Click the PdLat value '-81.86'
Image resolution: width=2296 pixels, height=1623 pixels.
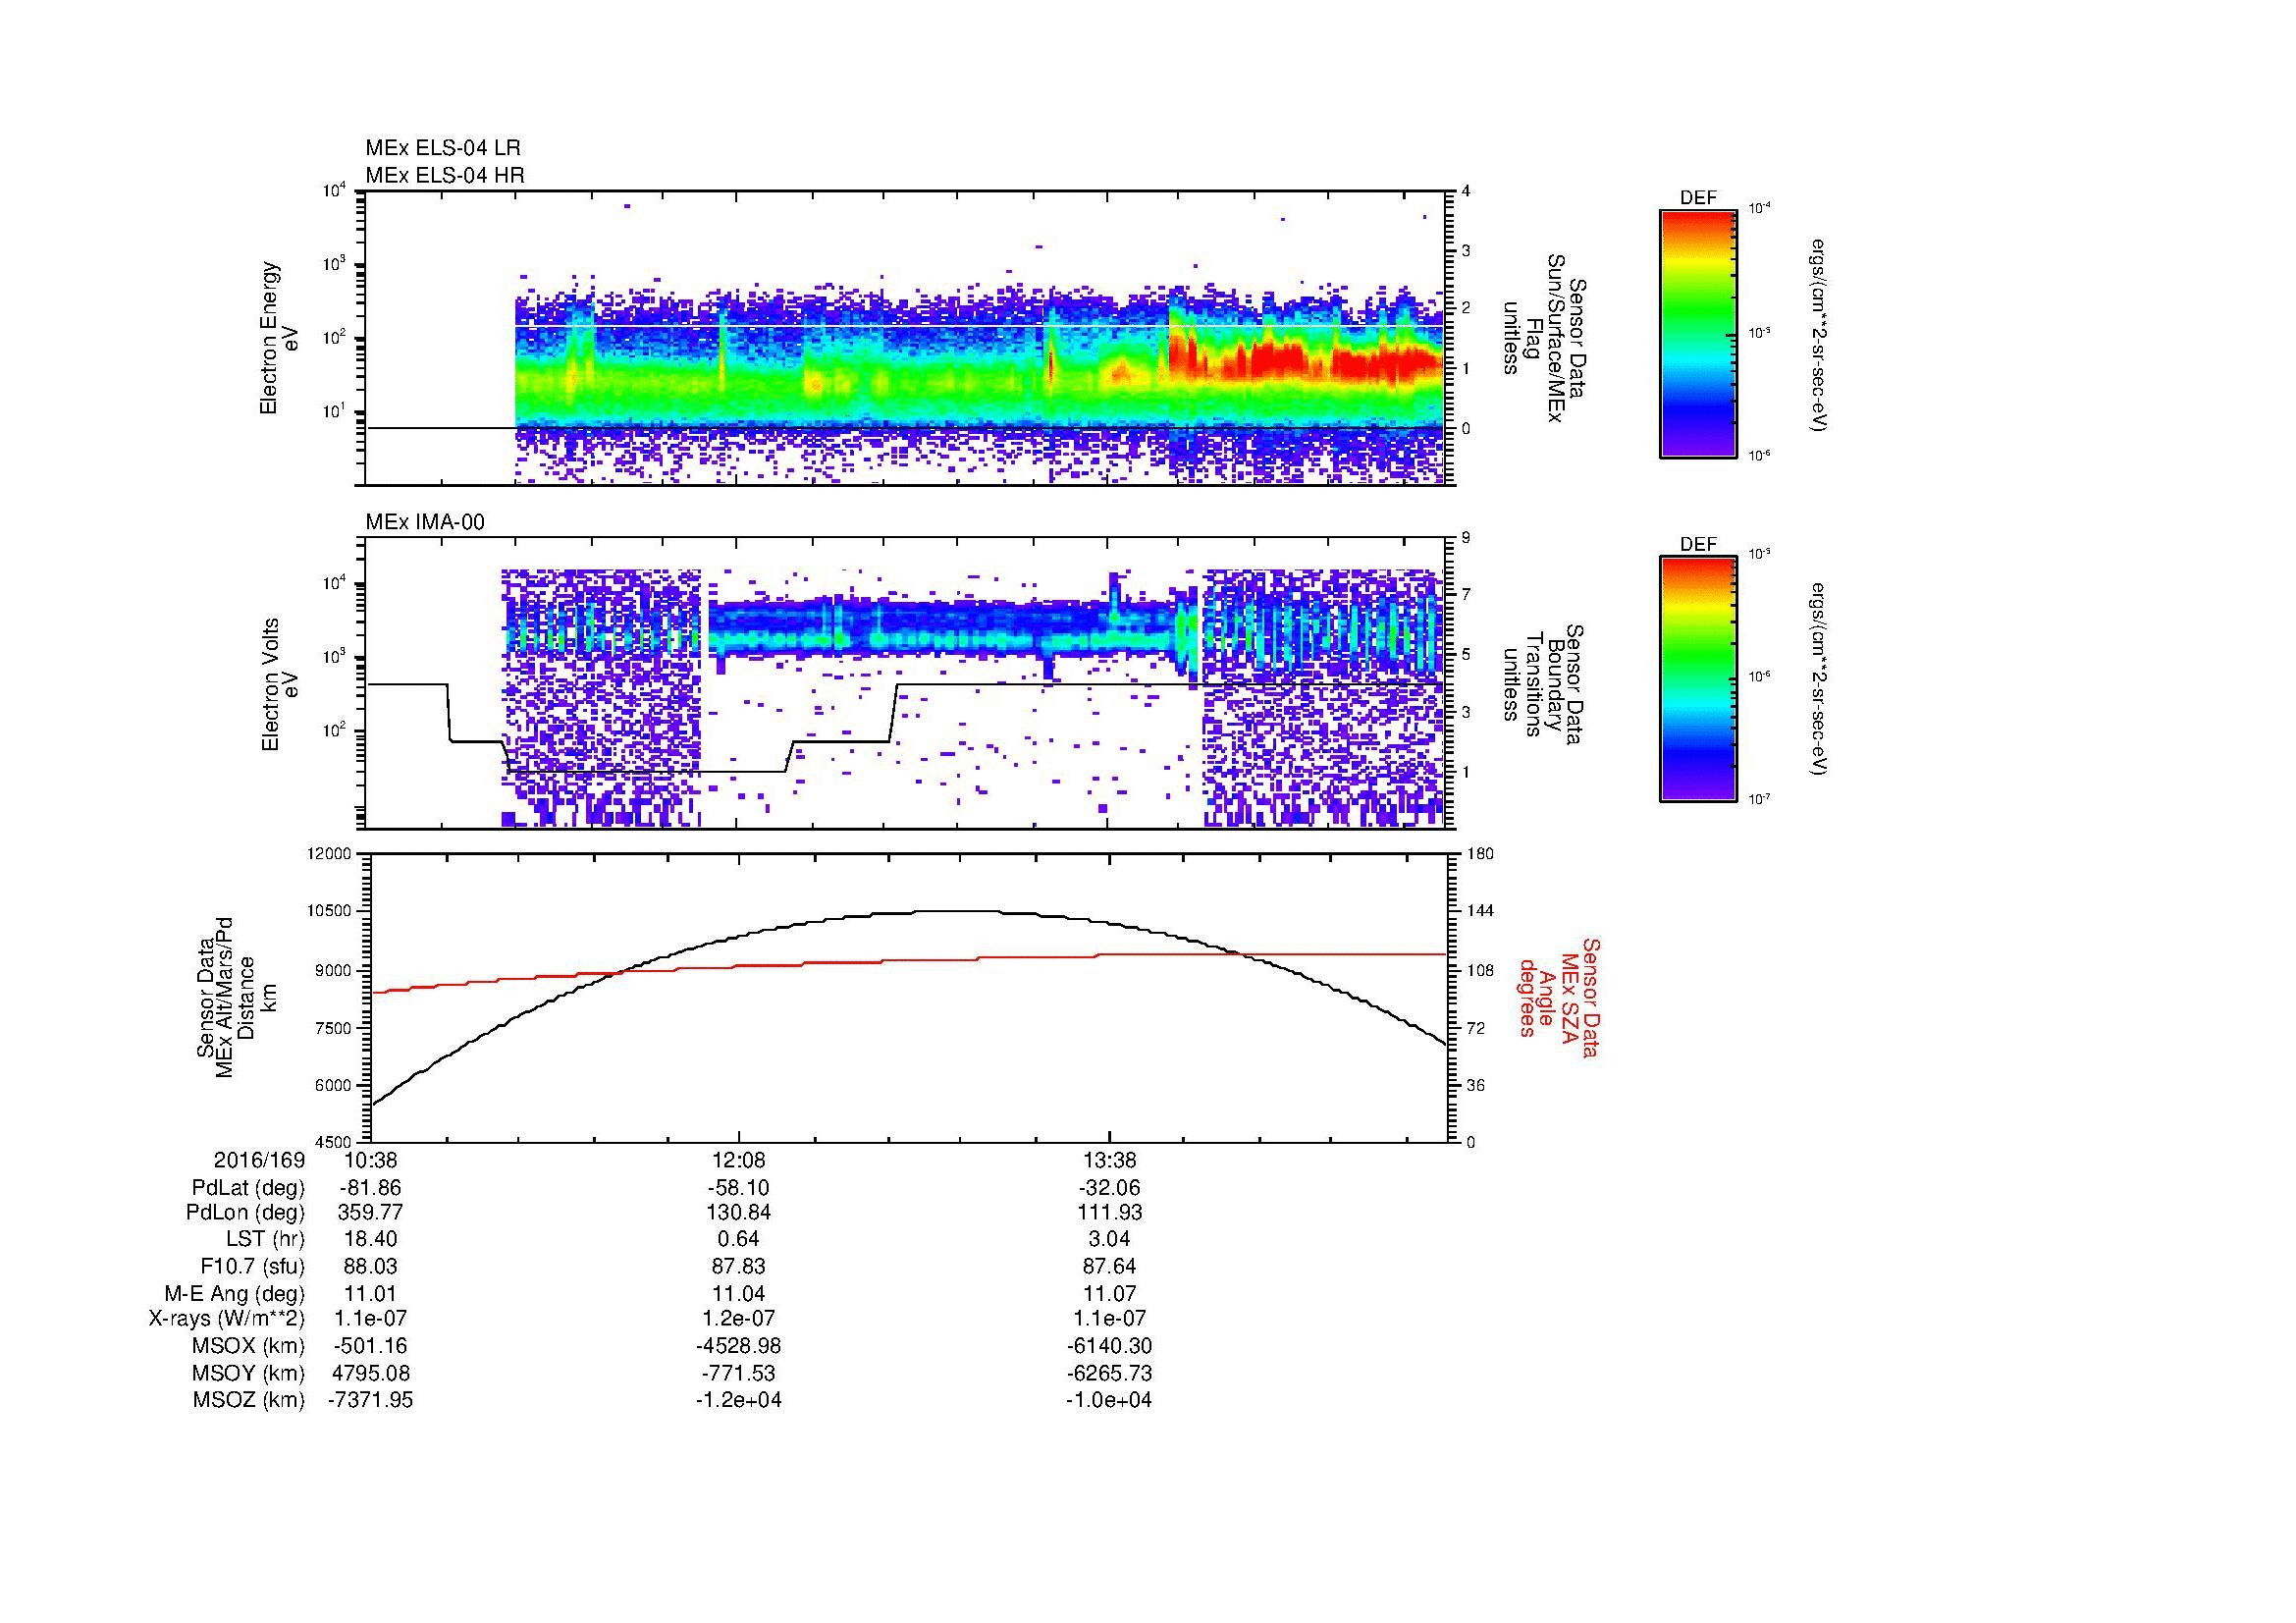coord(371,1188)
